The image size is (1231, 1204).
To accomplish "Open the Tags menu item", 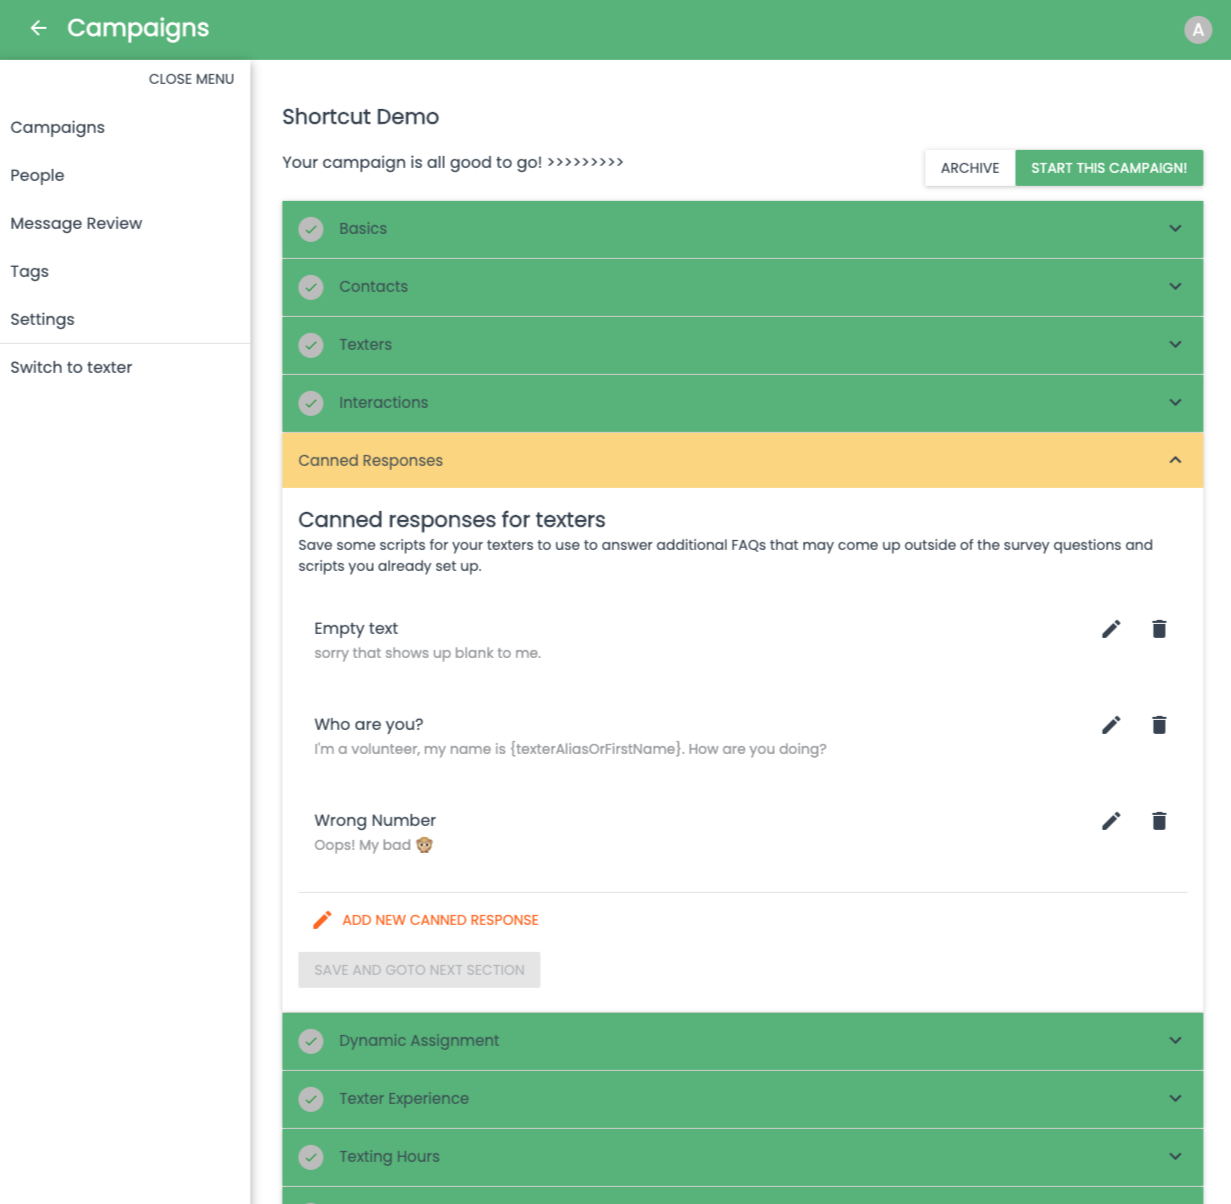I will (x=30, y=271).
